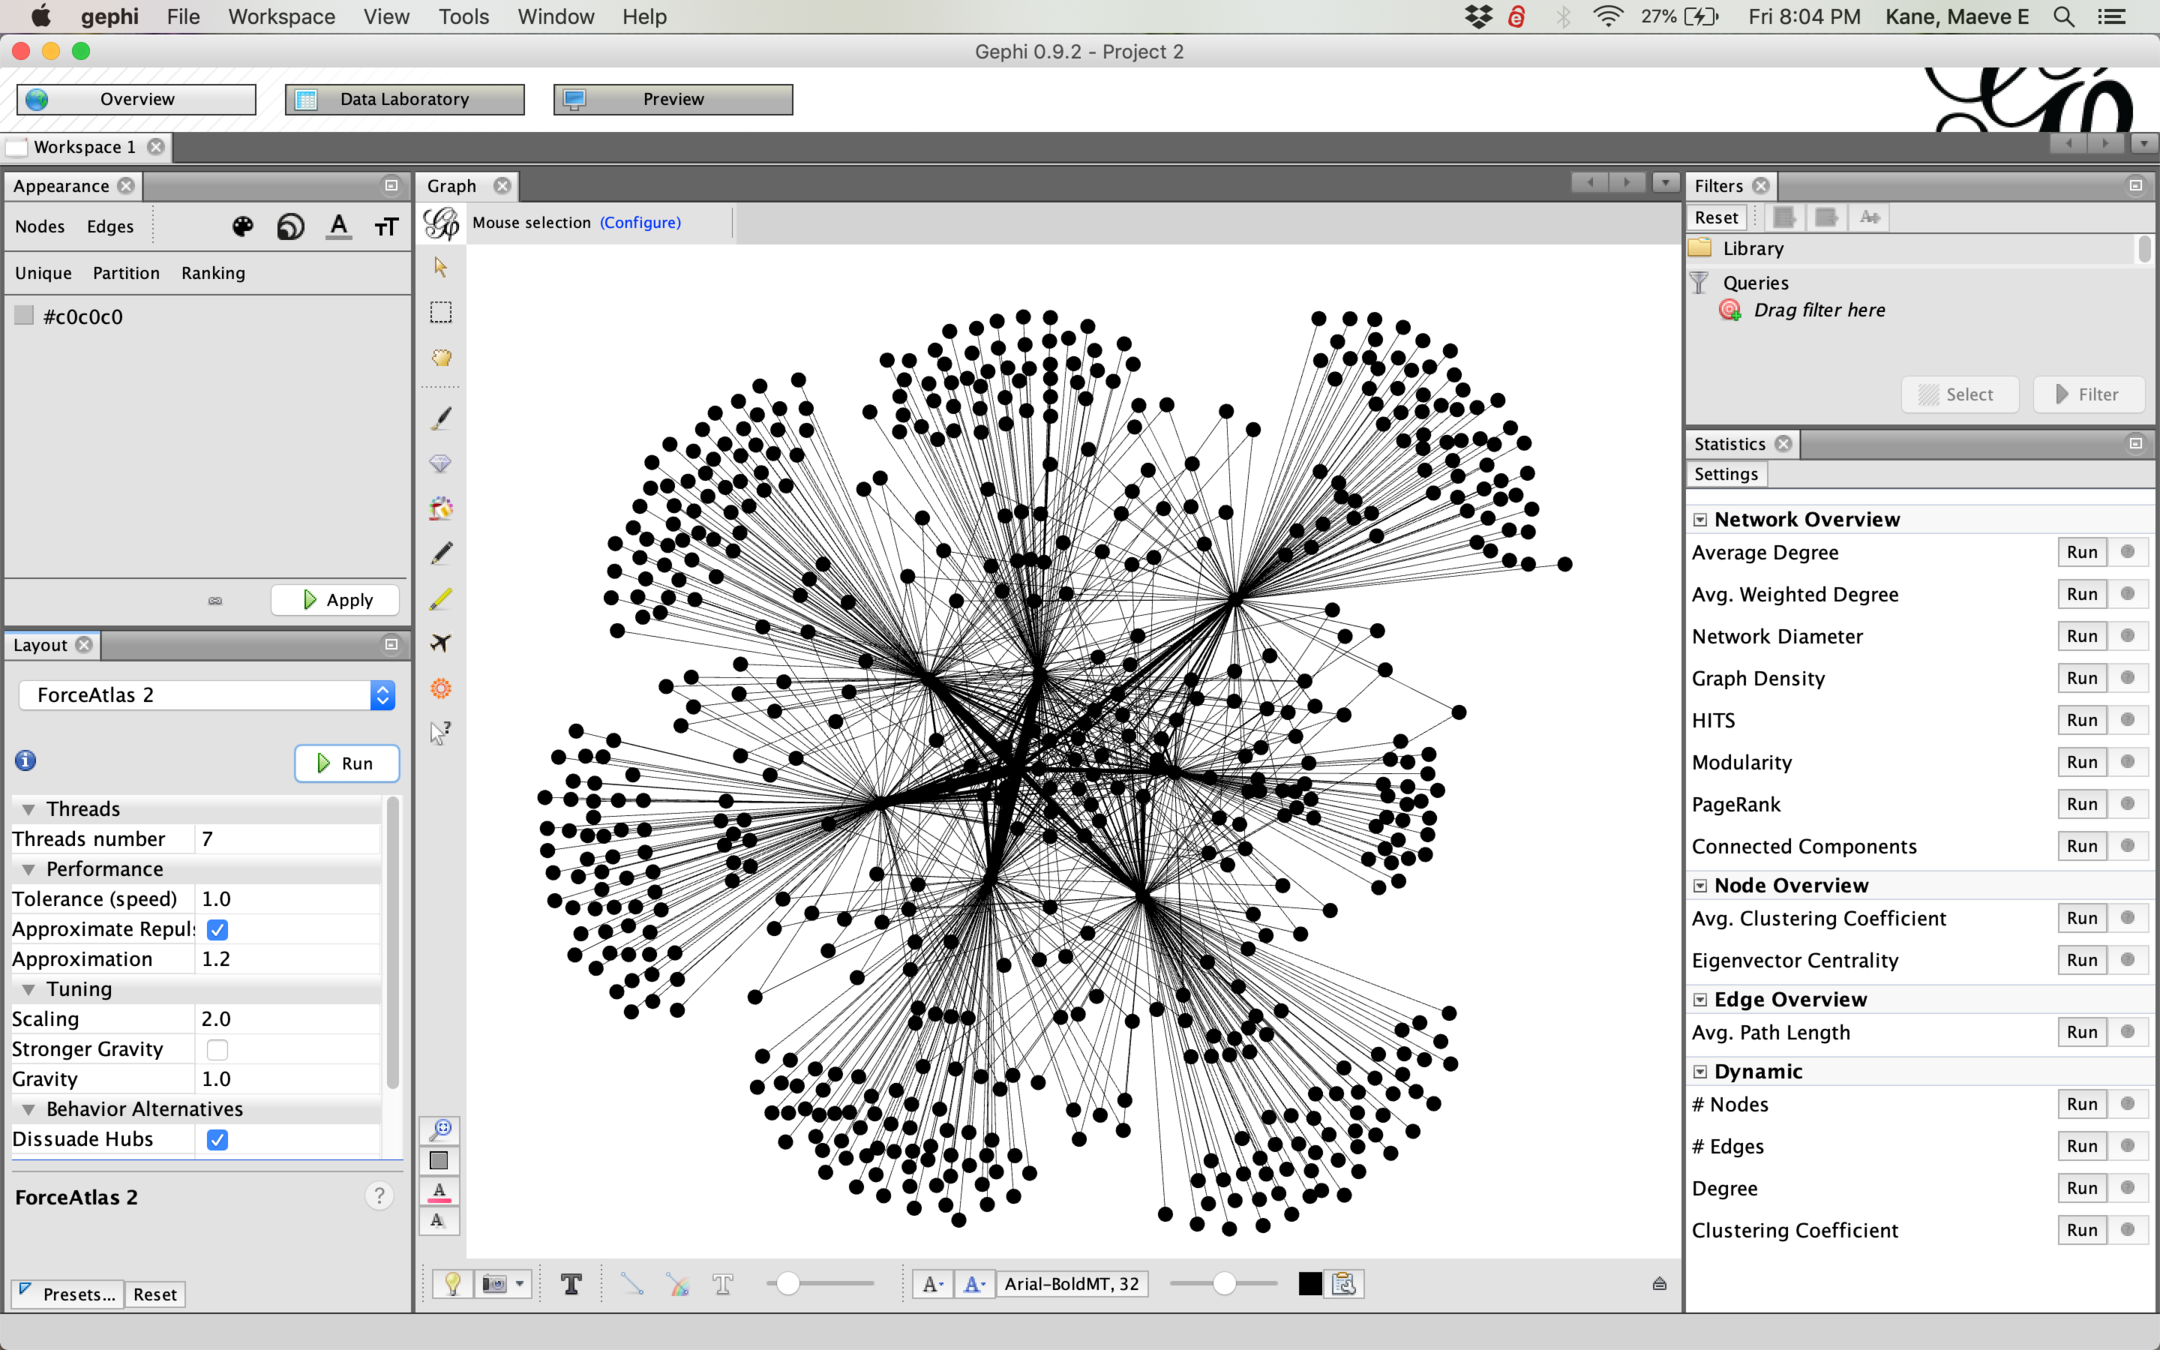Click the label size icon in Appearance
Image resolution: width=2160 pixels, height=1350 pixels.
tap(387, 227)
